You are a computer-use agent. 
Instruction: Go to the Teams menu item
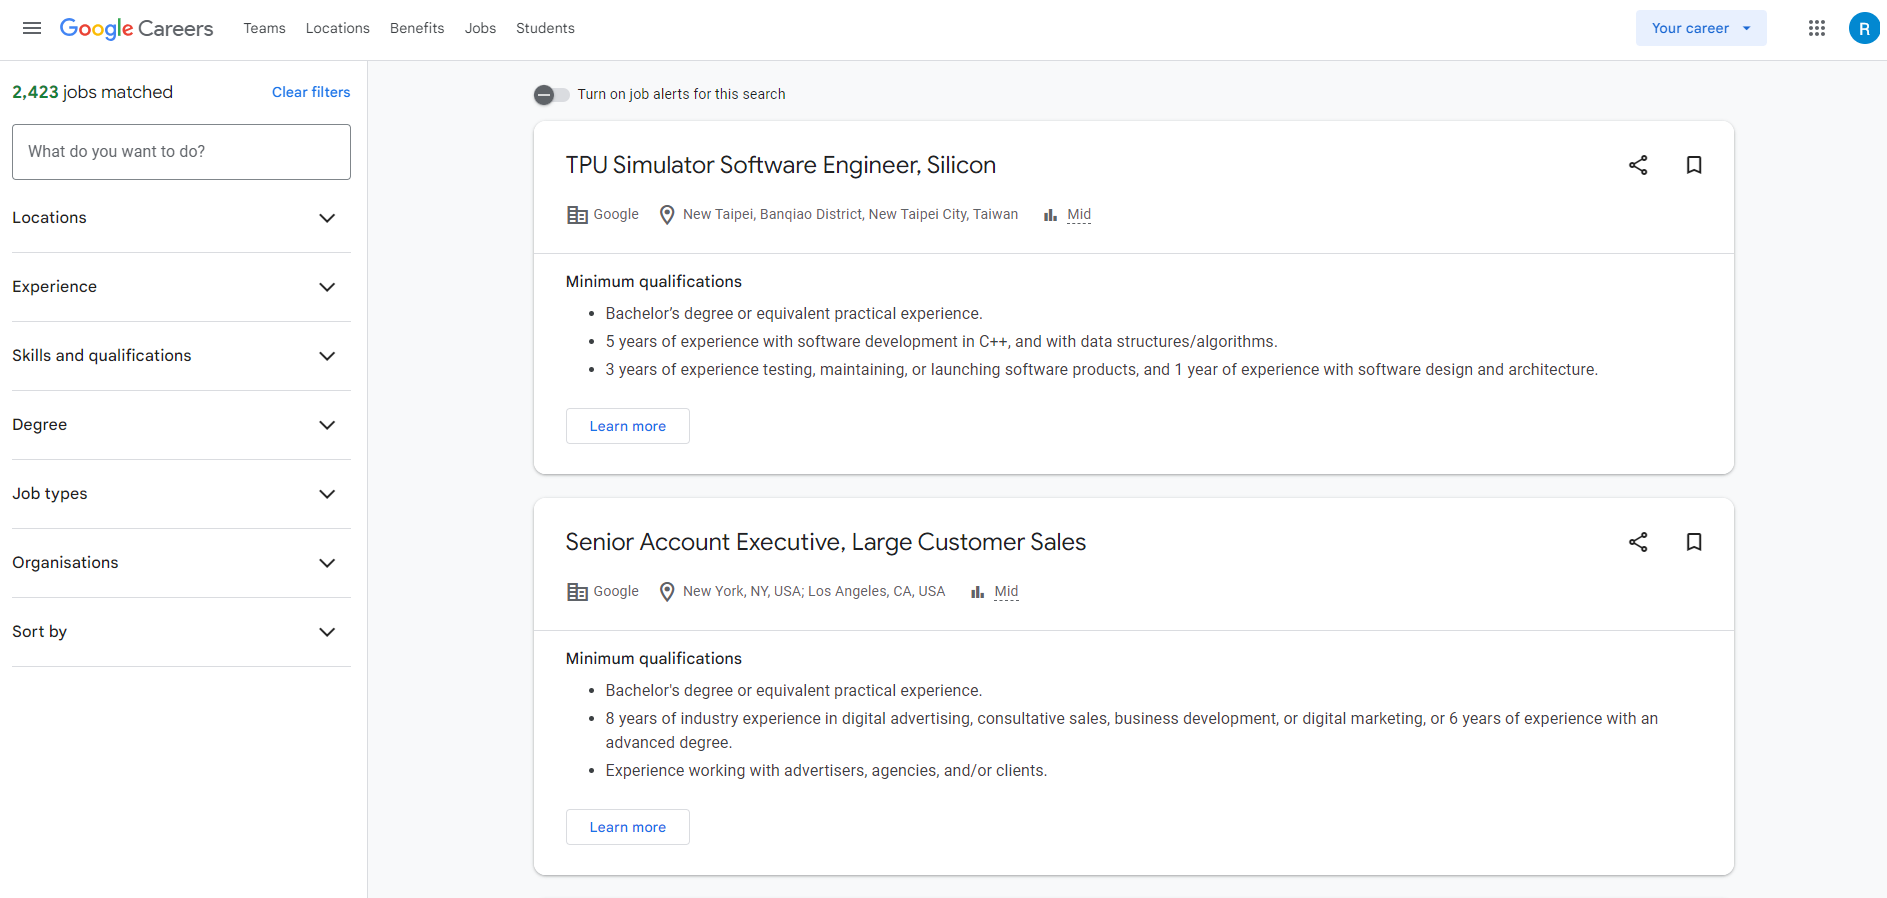click(x=264, y=28)
